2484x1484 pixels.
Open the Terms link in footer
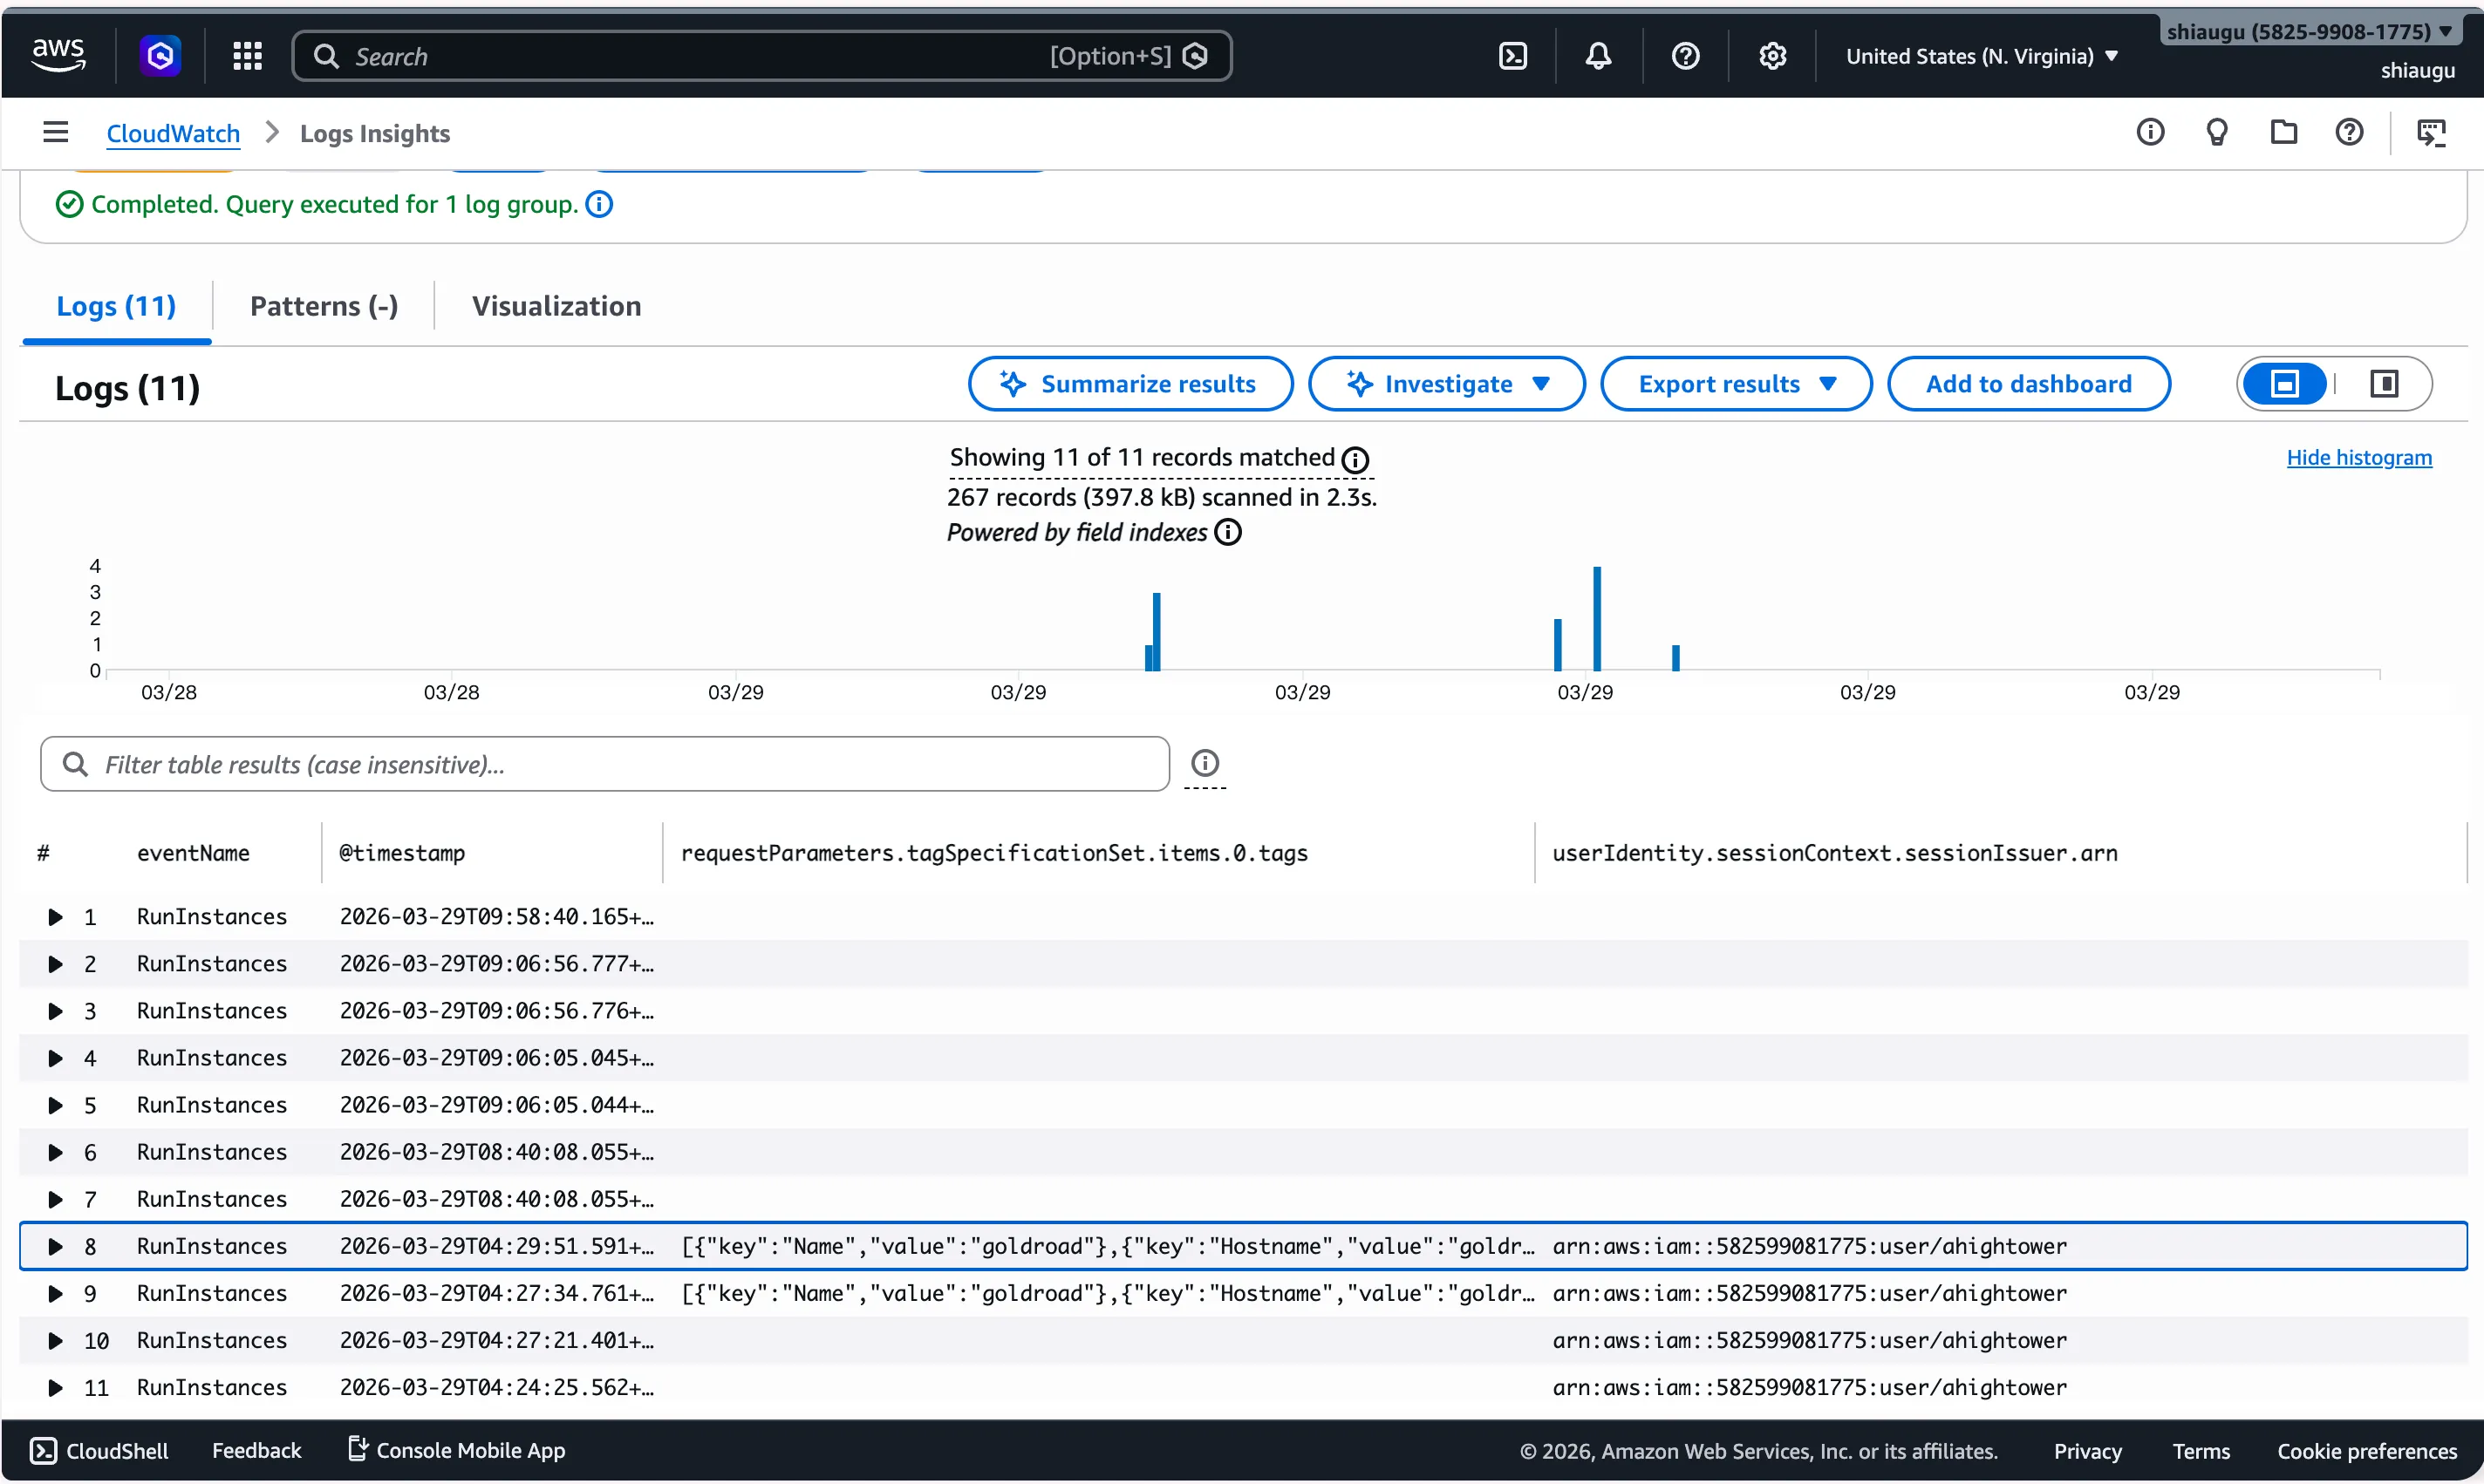2201,1451
